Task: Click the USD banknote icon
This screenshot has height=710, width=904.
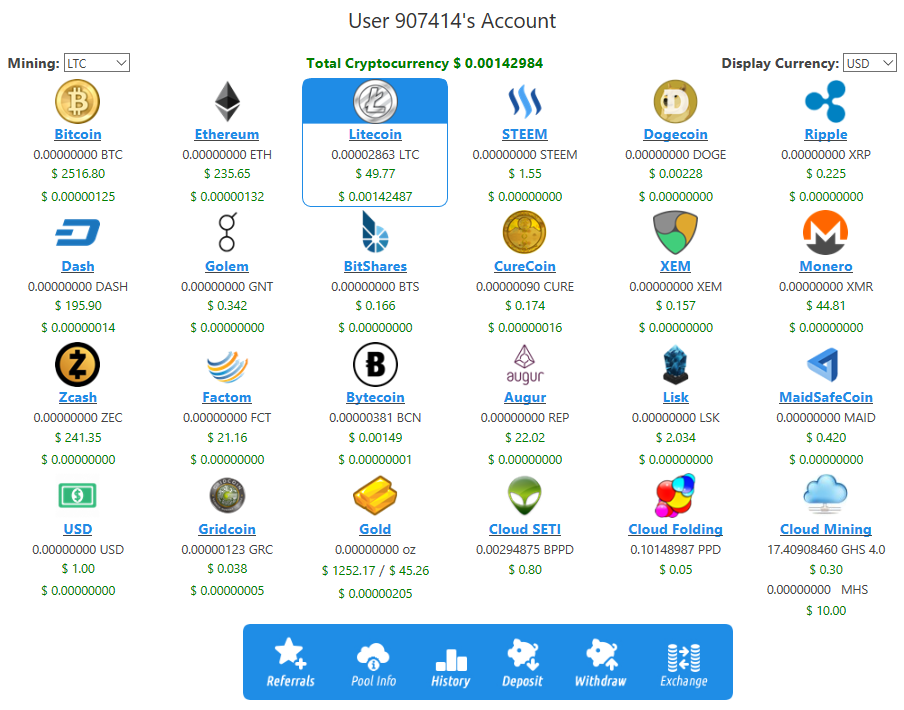Action: coord(77,496)
